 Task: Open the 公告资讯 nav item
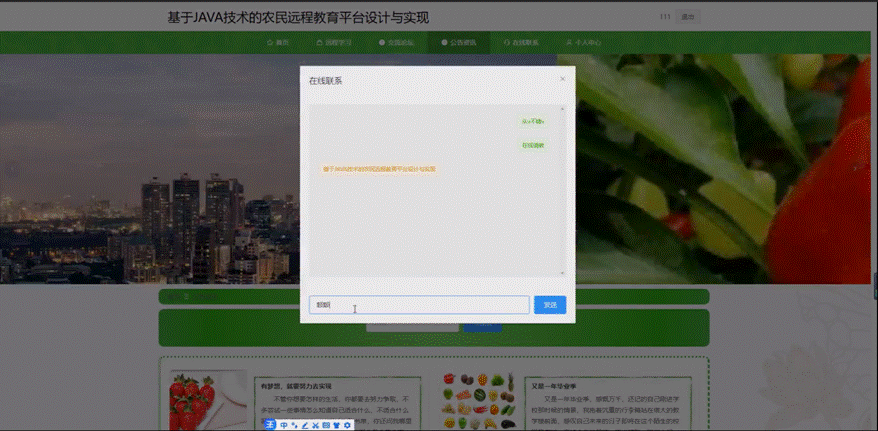[x=459, y=43]
